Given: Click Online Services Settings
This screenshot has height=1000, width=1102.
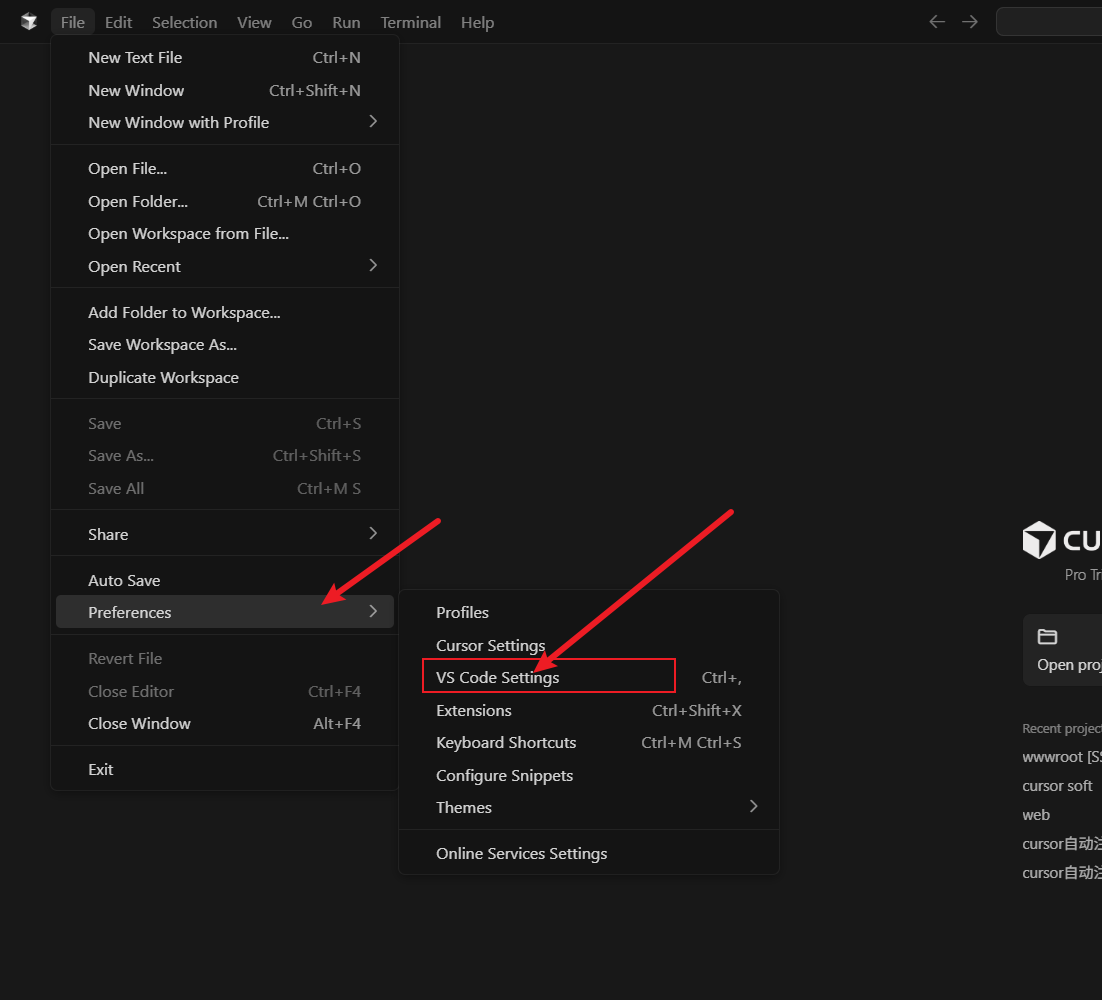Looking at the screenshot, I should tap(521, 853).
